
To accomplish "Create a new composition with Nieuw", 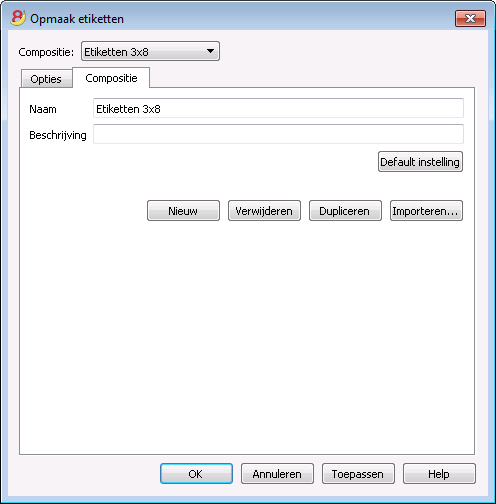I will coord(183,211).
